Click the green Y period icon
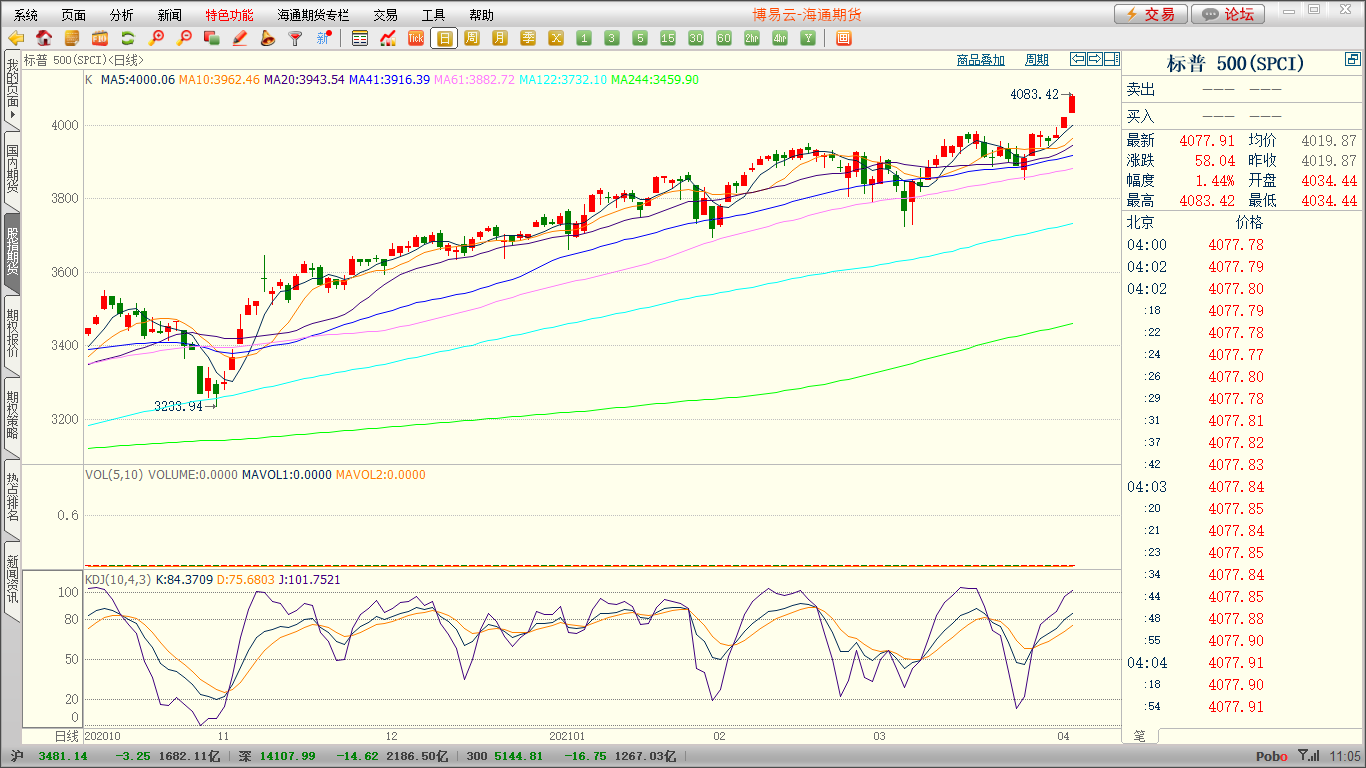Image resolution: width=1366 pixels, height=768 pixels. [x=808, y=38]
